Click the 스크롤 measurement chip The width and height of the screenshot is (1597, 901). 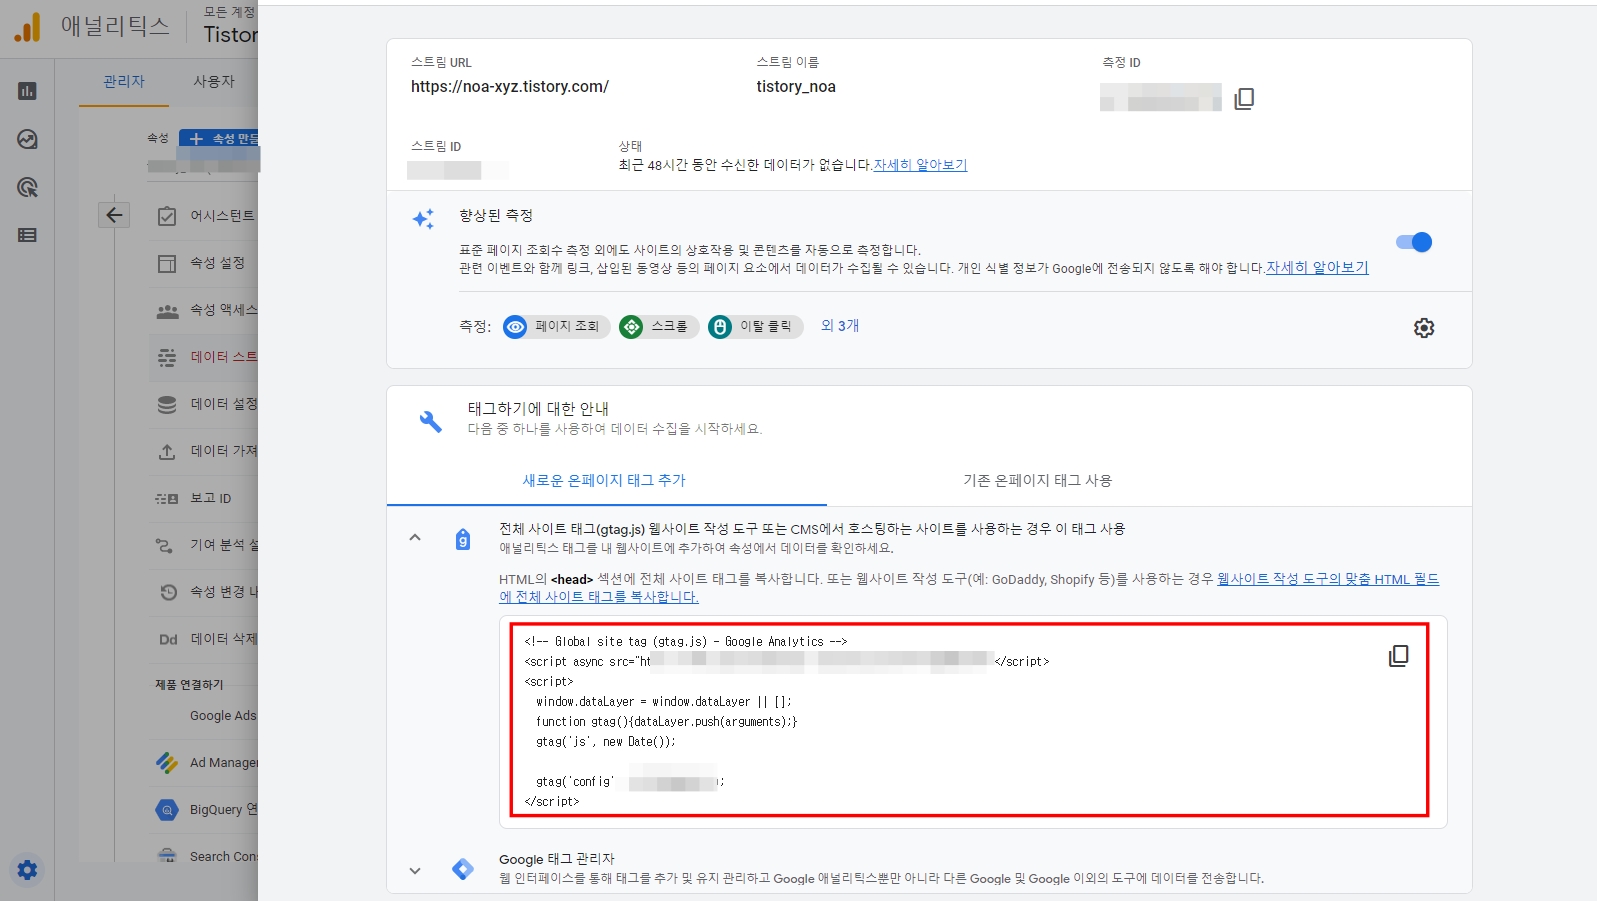[658, 327]
